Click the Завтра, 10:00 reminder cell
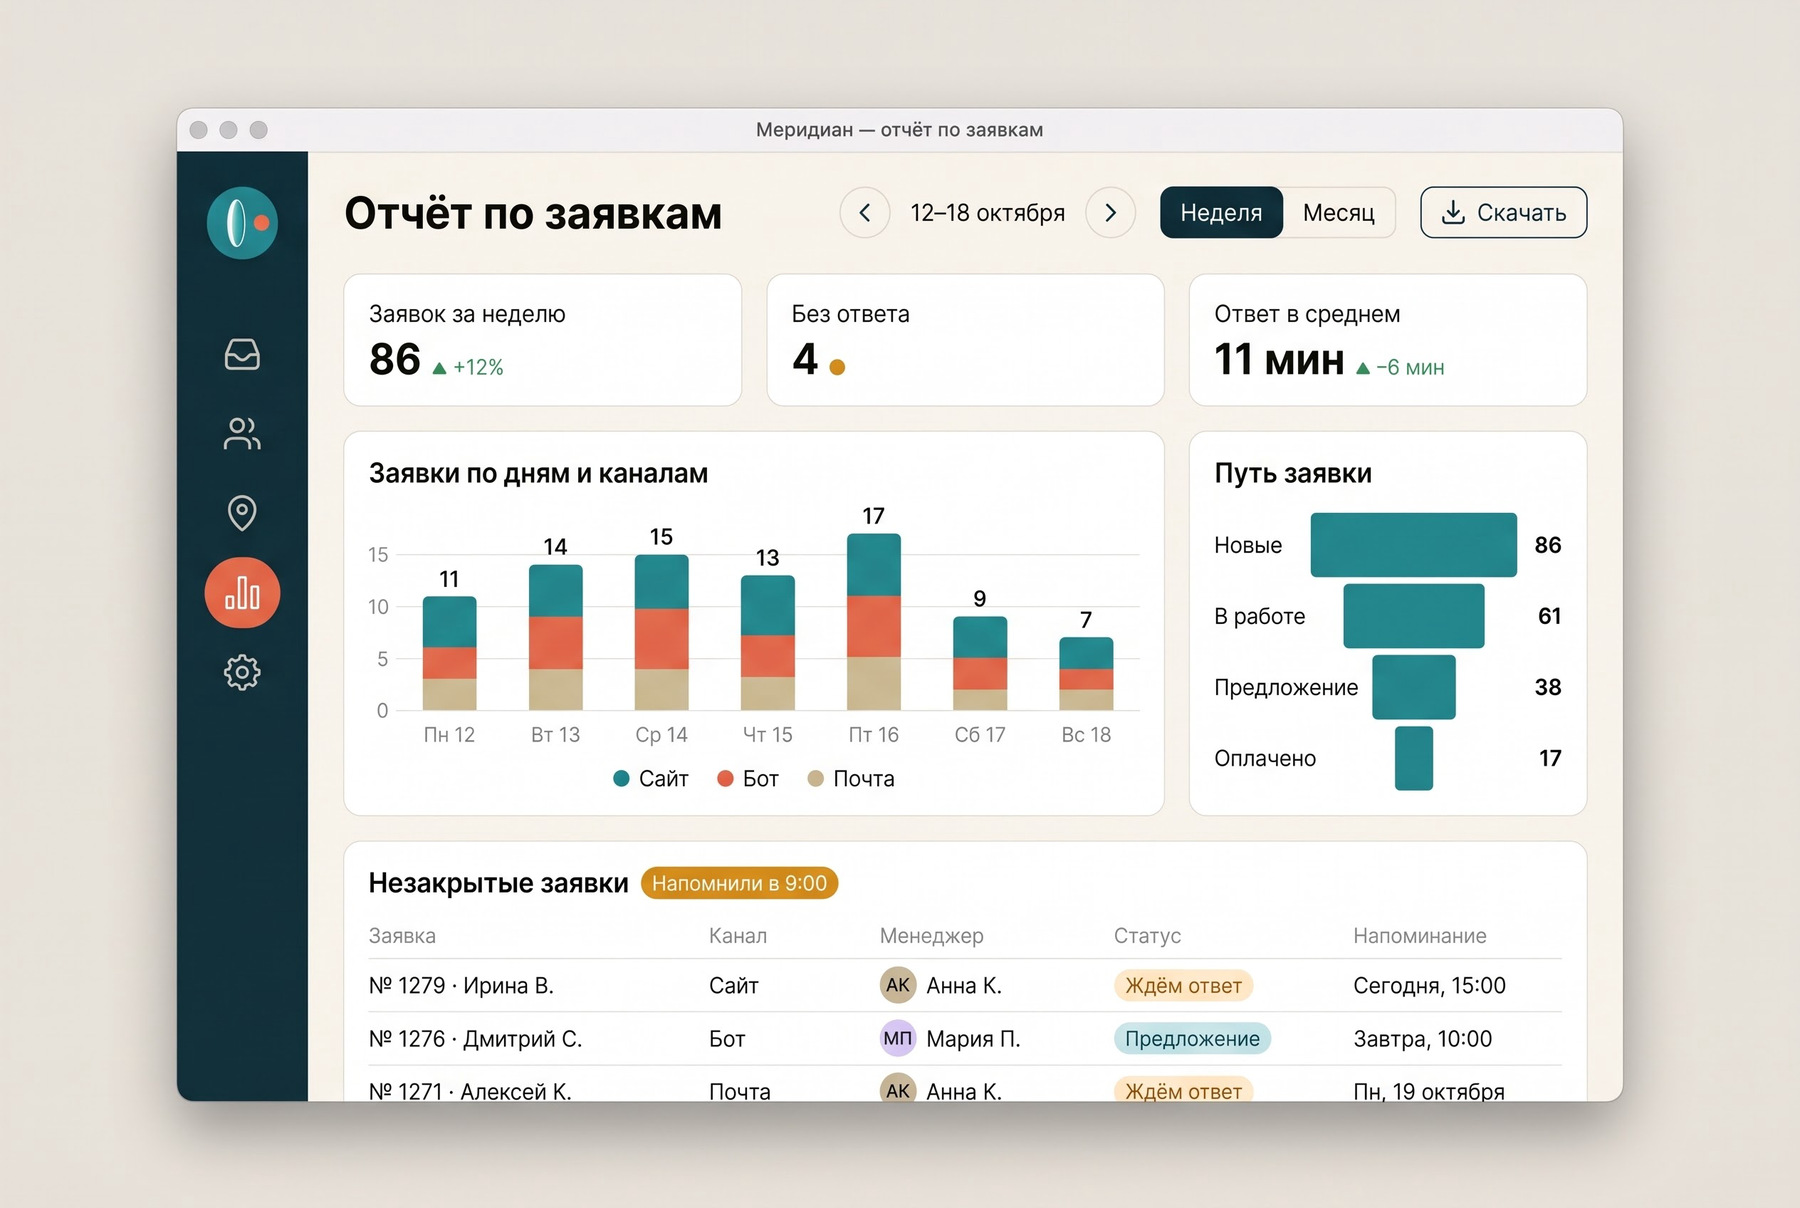The width and height of the screenshot is (1800, 1208). pos(1422,1039)
